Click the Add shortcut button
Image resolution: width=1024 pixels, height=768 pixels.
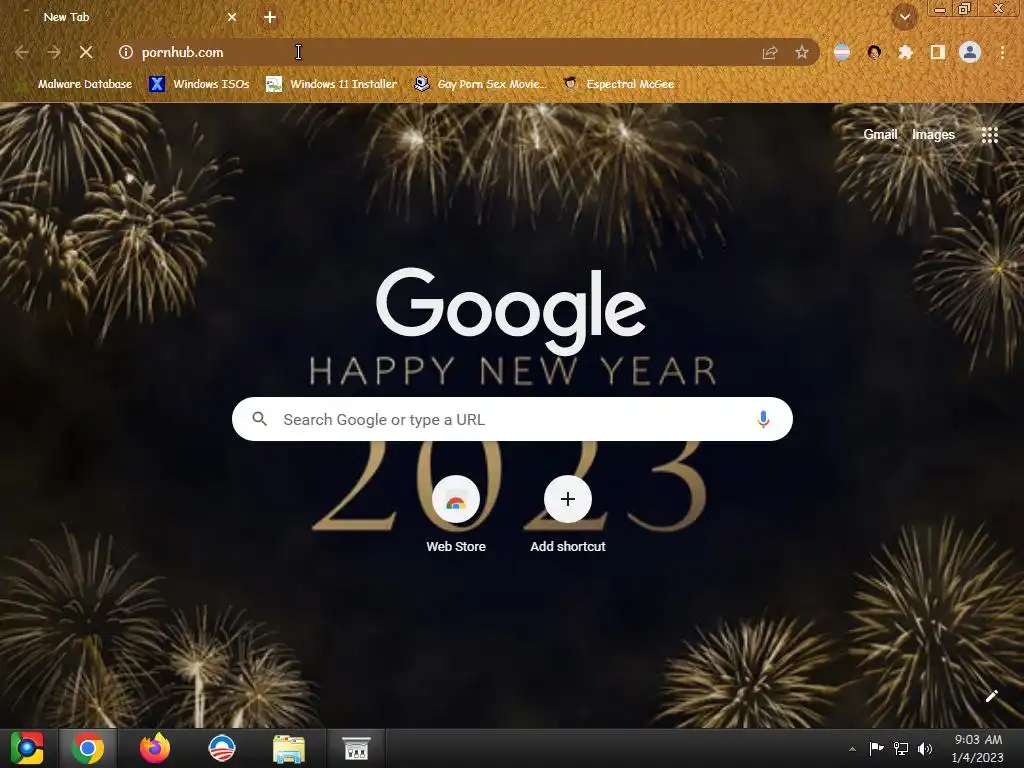(x=568, y=515)
